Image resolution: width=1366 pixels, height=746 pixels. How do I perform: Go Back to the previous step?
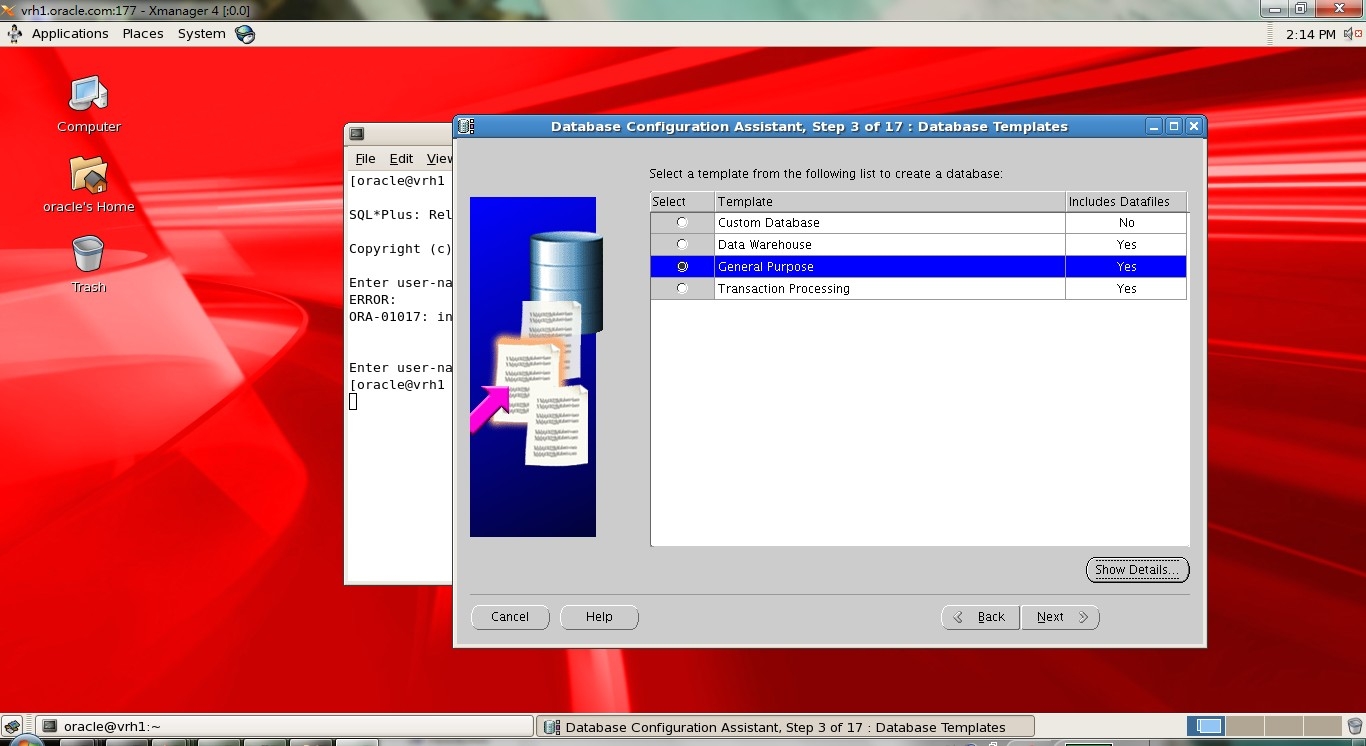point(980,617)
